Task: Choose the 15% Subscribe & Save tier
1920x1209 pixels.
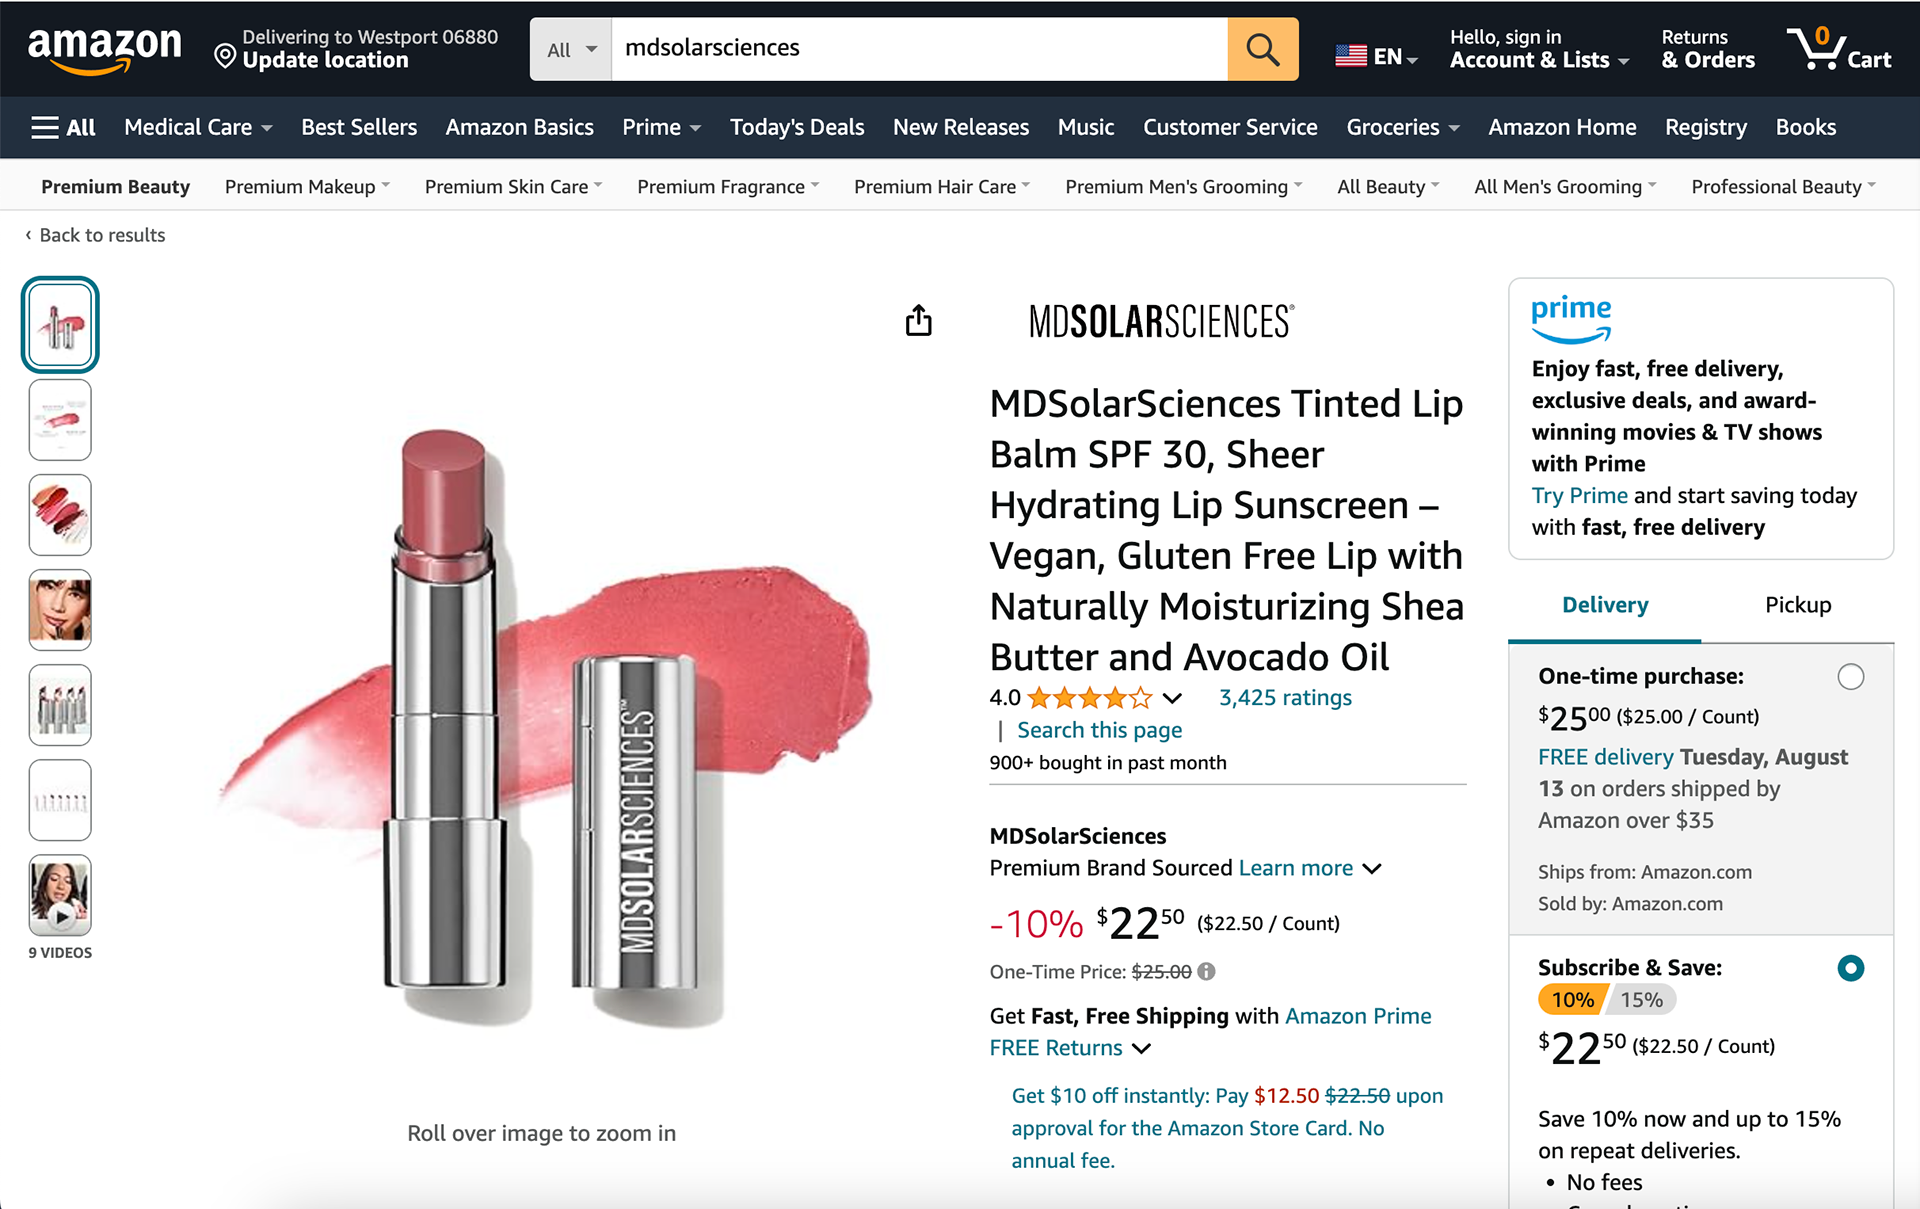Action: [1641, 1000]
